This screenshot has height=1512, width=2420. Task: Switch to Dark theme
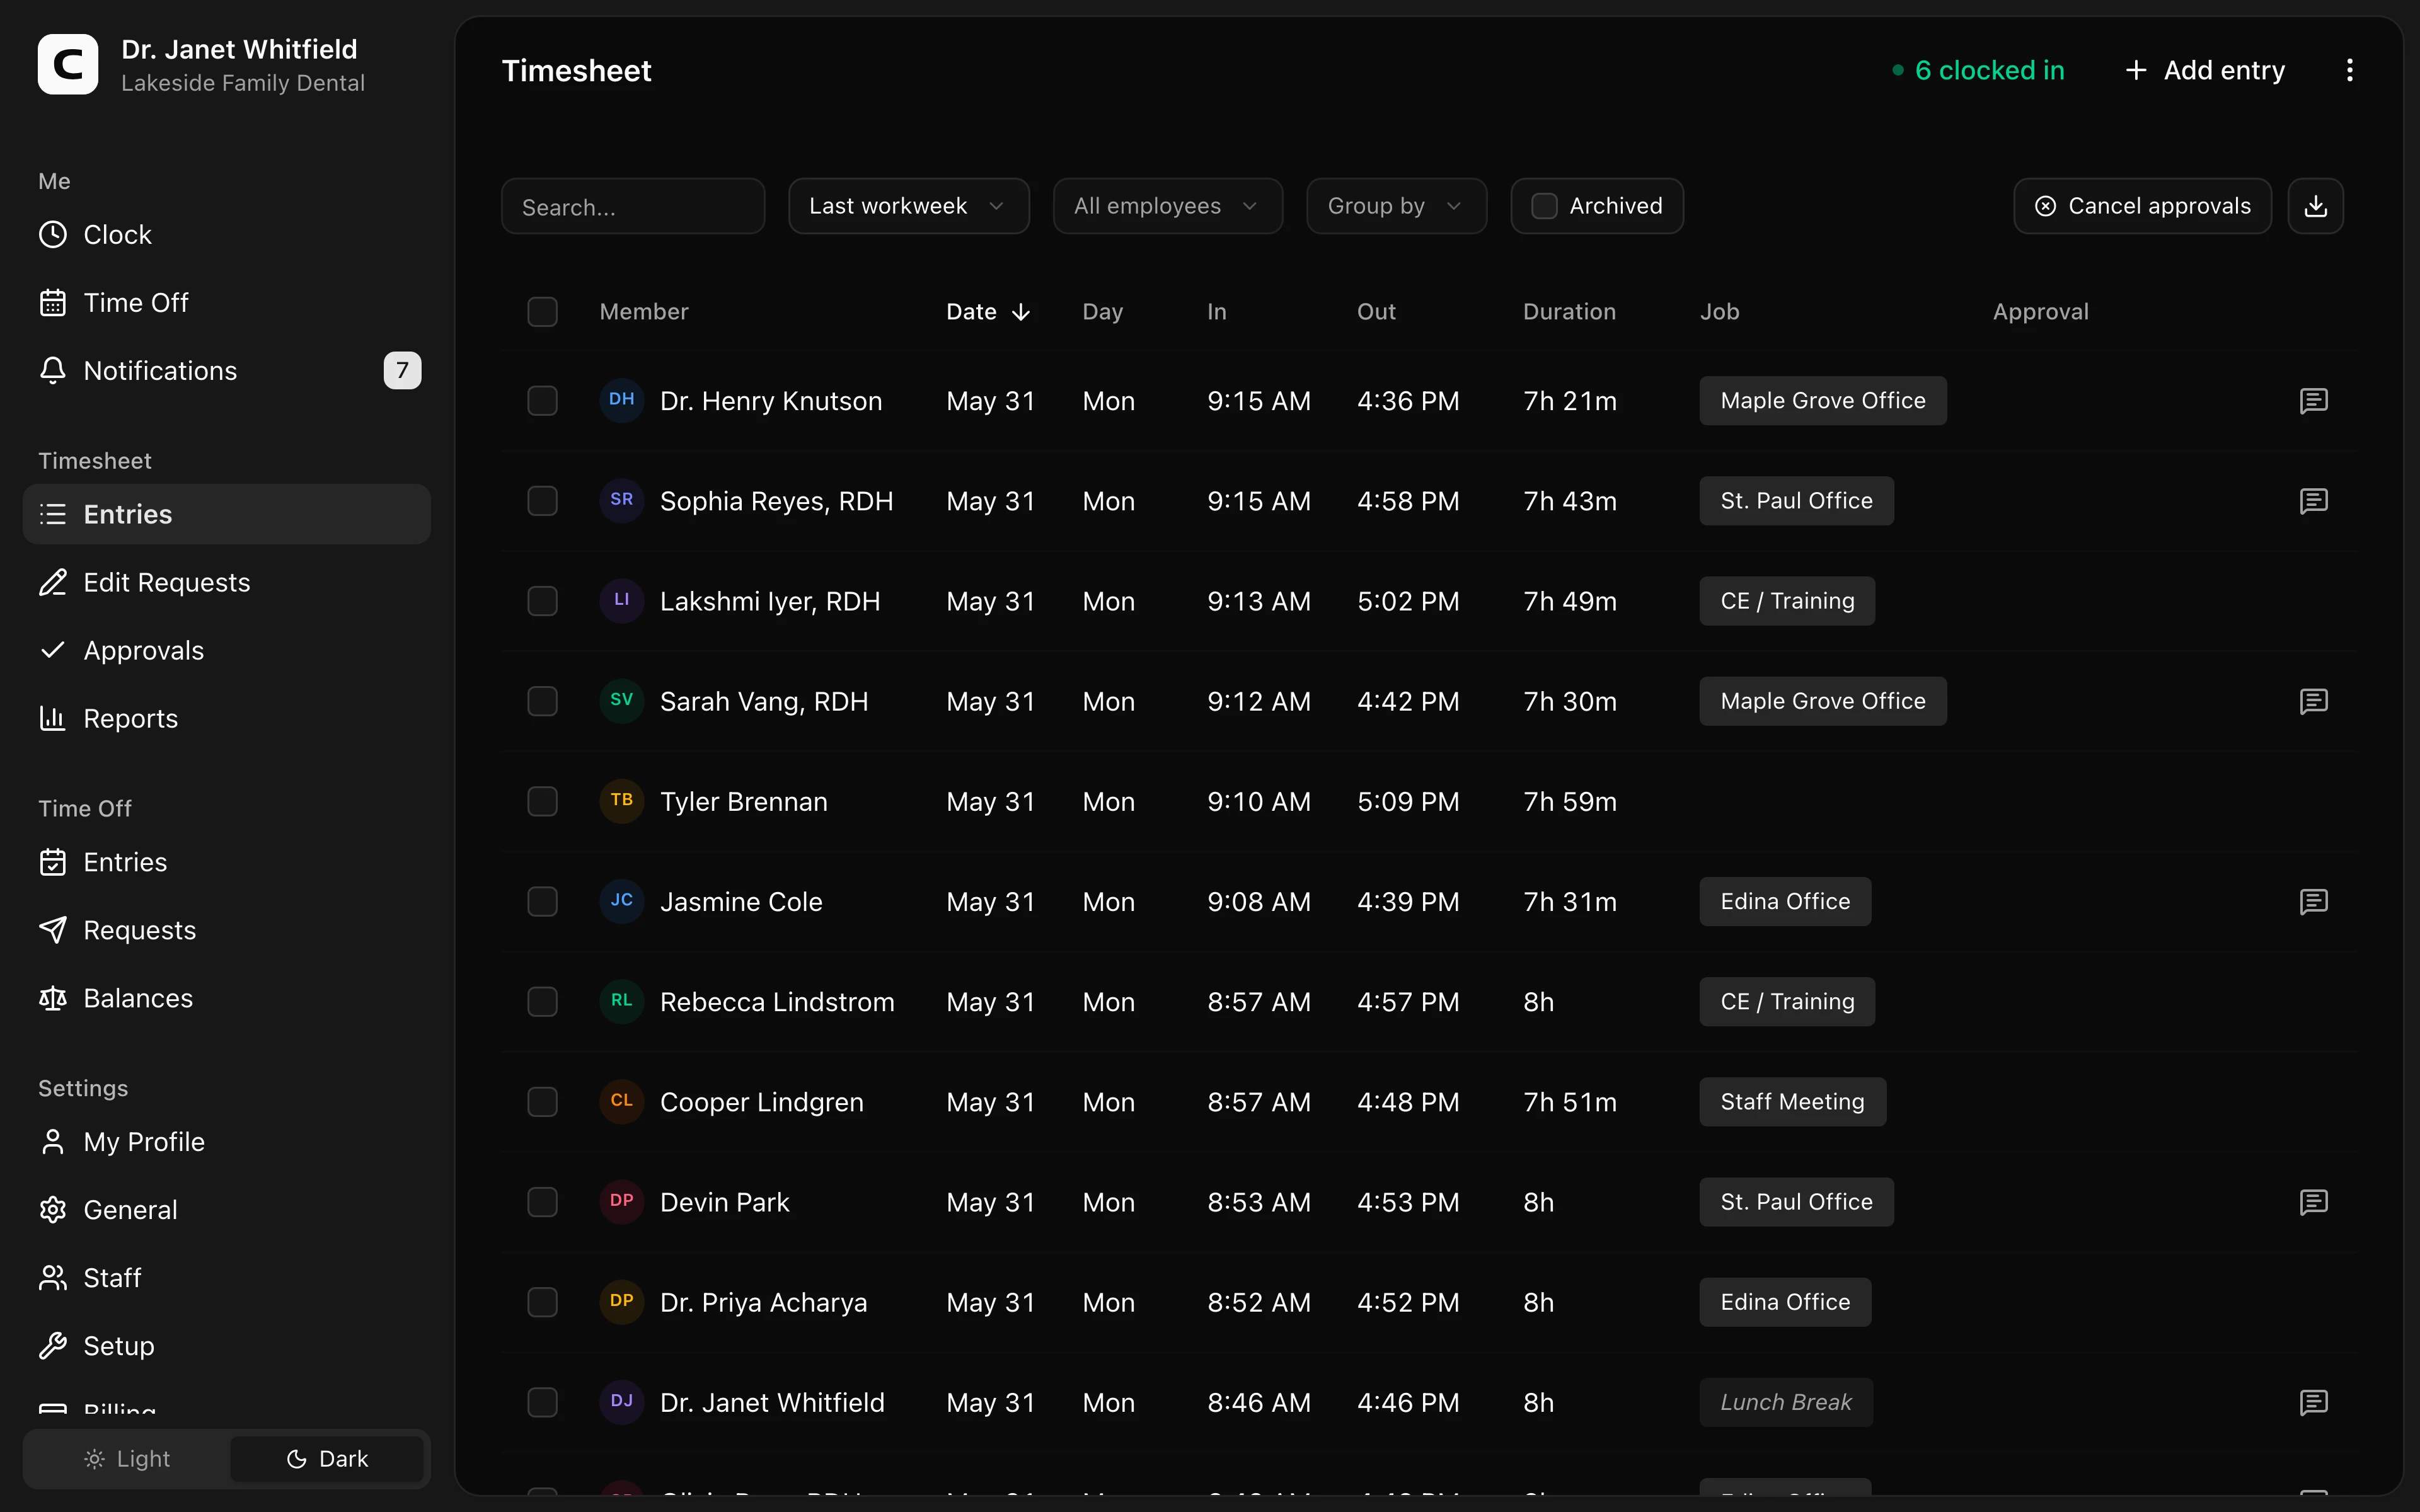coord(327,1459)
